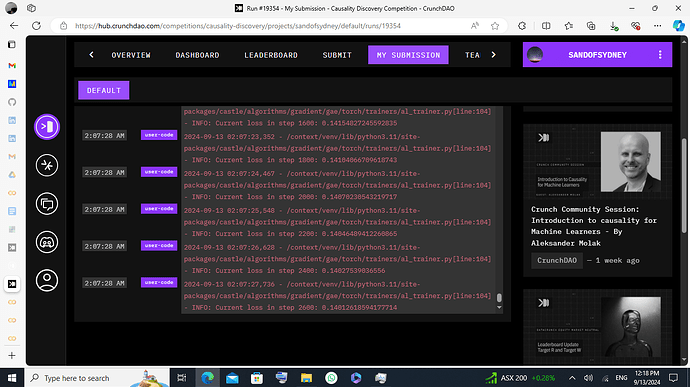Open the notification center icon
This screenshot has height=387, width=690.
coord(673,378)
